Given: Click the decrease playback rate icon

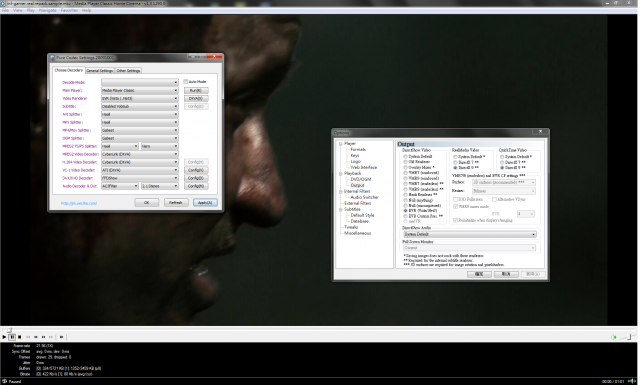Looking at the screenshot, I should pos(36,337).
